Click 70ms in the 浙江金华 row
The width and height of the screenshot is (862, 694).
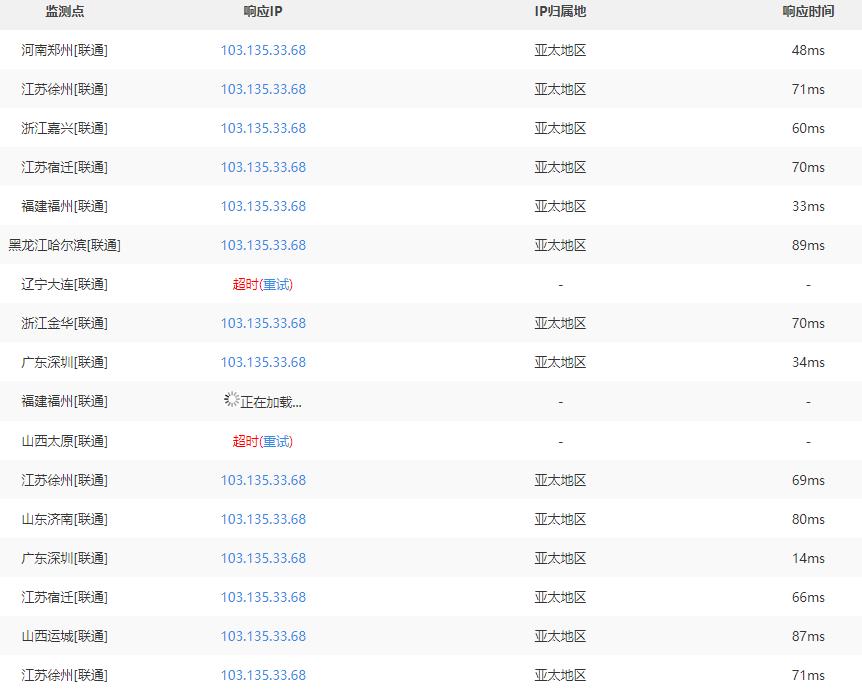click(x=808, y=323)
